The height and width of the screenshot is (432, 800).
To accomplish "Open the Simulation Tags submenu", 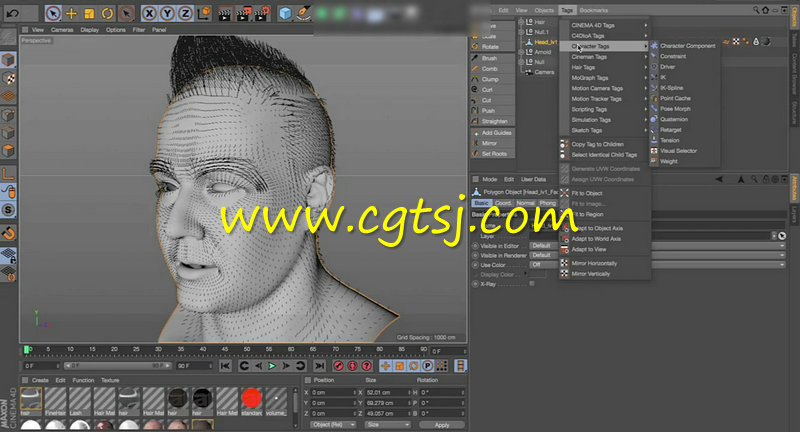I will [x=605, y=120].
